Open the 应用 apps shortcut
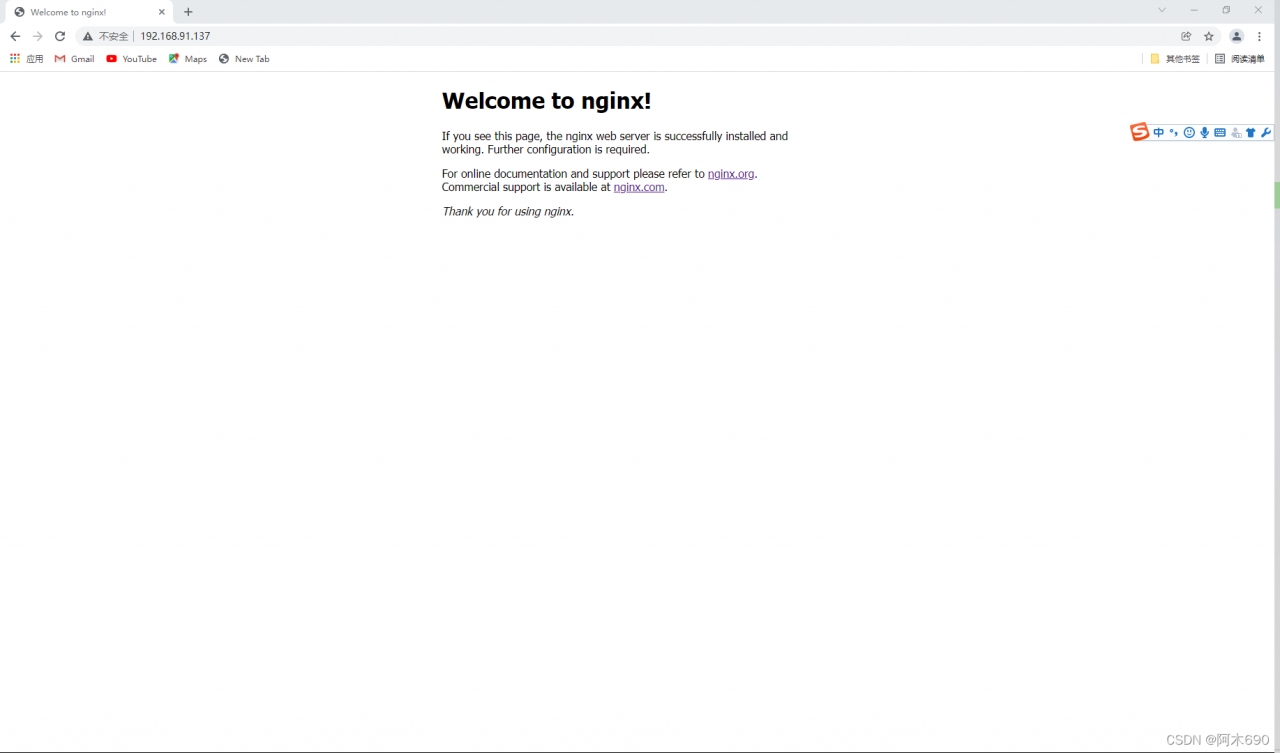1280x753 pixels. (x=27, y=59)
